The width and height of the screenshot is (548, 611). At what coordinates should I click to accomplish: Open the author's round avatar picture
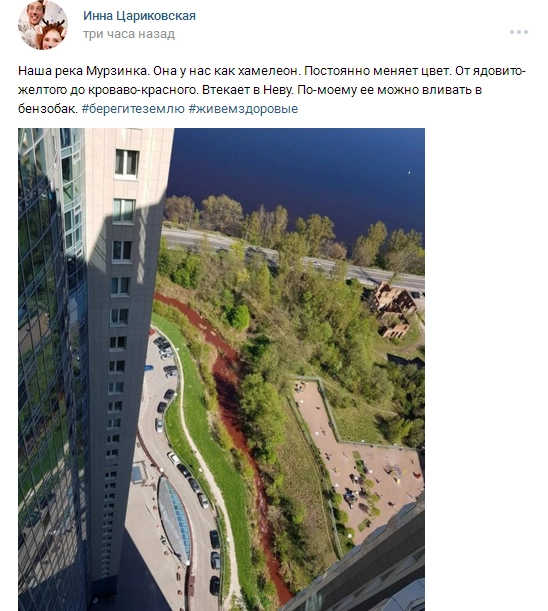(x=43, y=25)
